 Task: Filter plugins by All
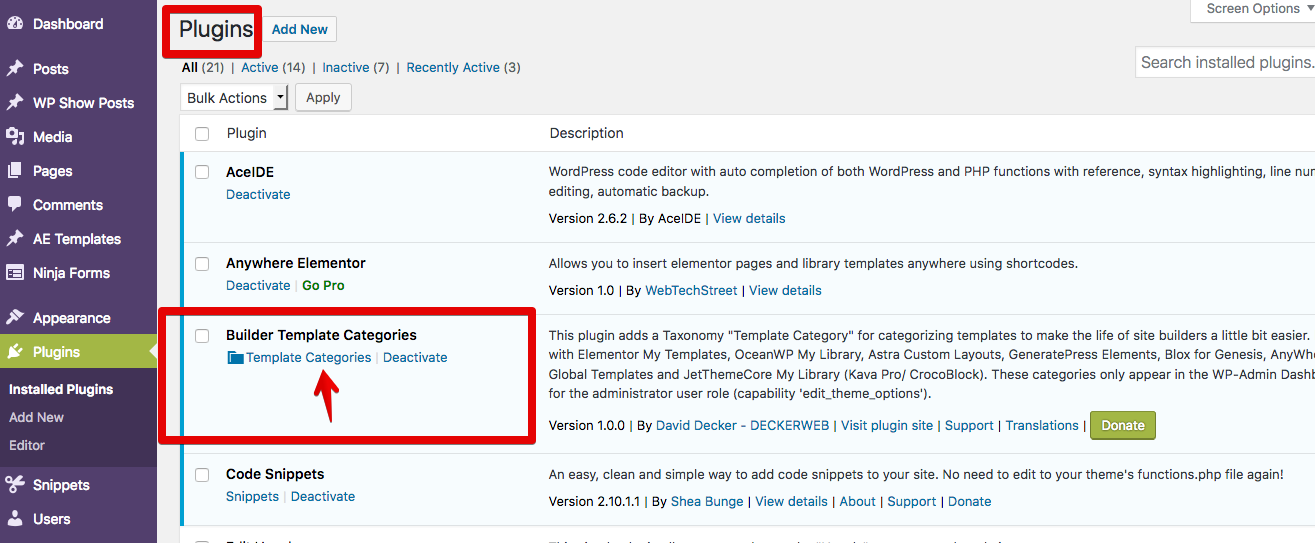click(x=189, y=67)
